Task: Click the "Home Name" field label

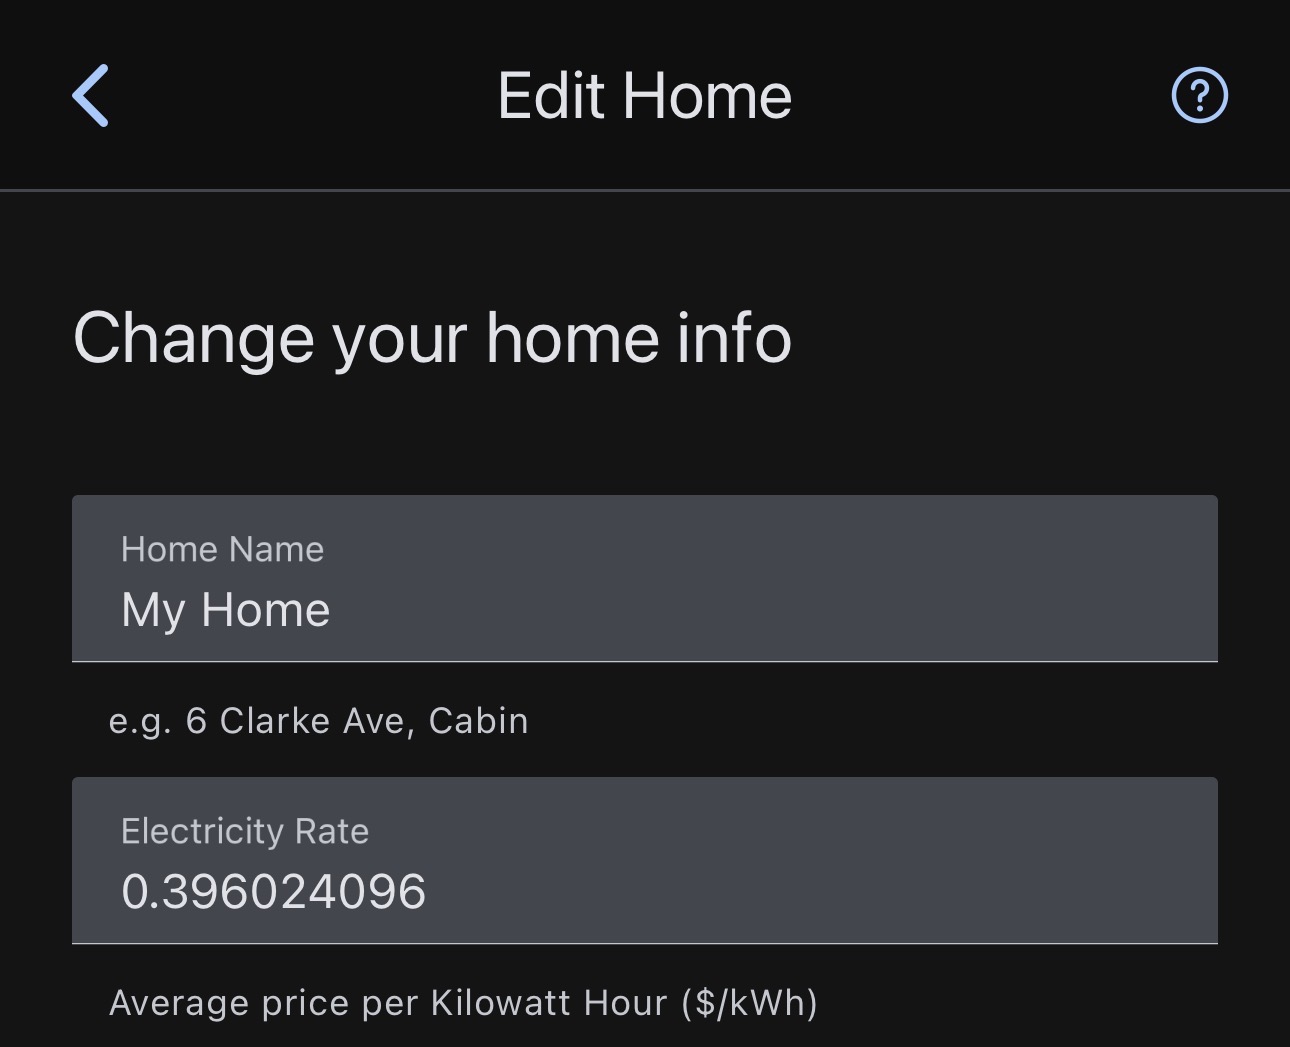Action: pos(222,549)
